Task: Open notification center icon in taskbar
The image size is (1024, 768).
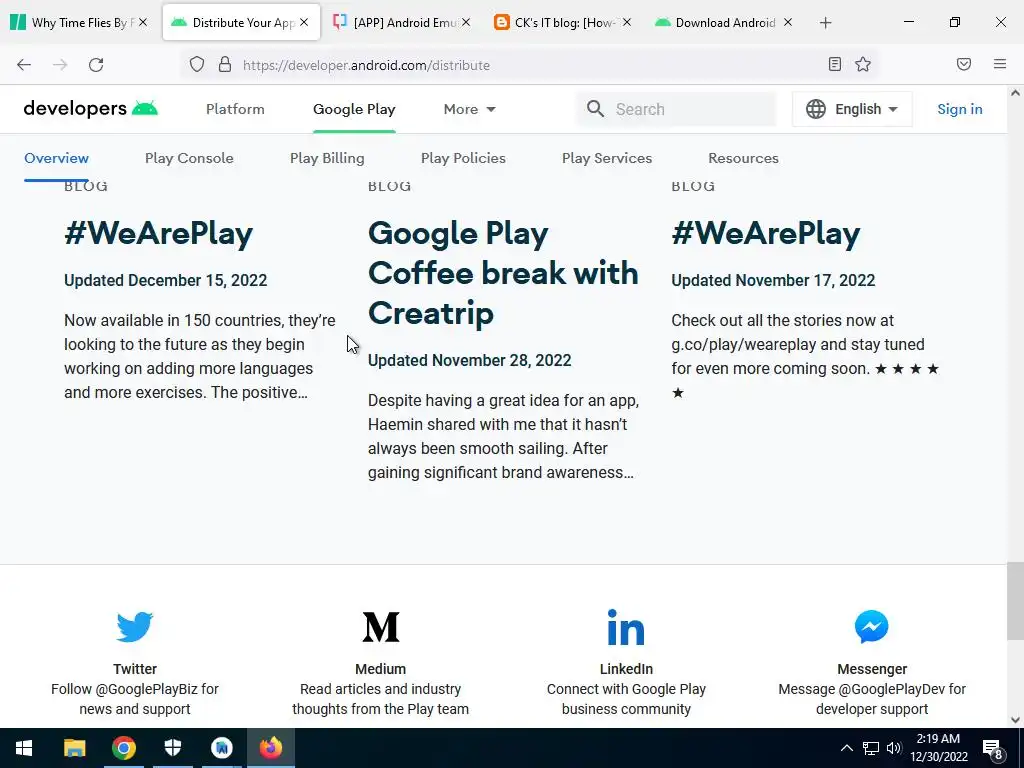Action: [993, 748]
